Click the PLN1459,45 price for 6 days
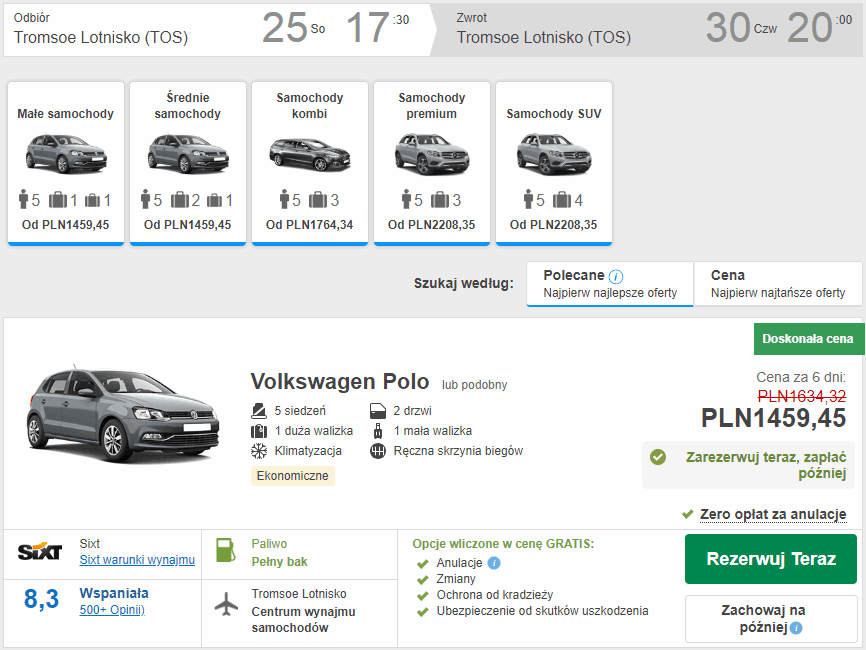 773,418
